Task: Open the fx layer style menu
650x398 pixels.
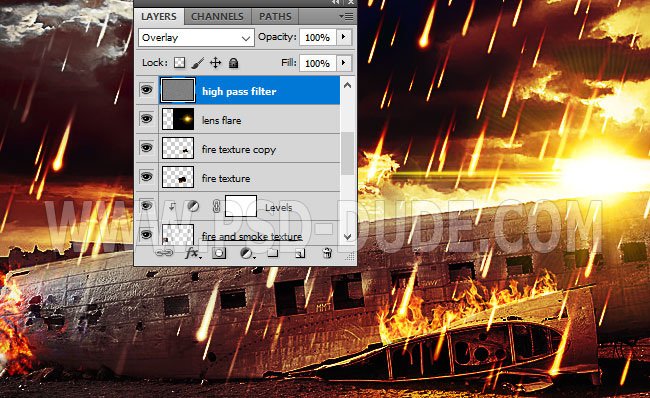Action: 192,253
